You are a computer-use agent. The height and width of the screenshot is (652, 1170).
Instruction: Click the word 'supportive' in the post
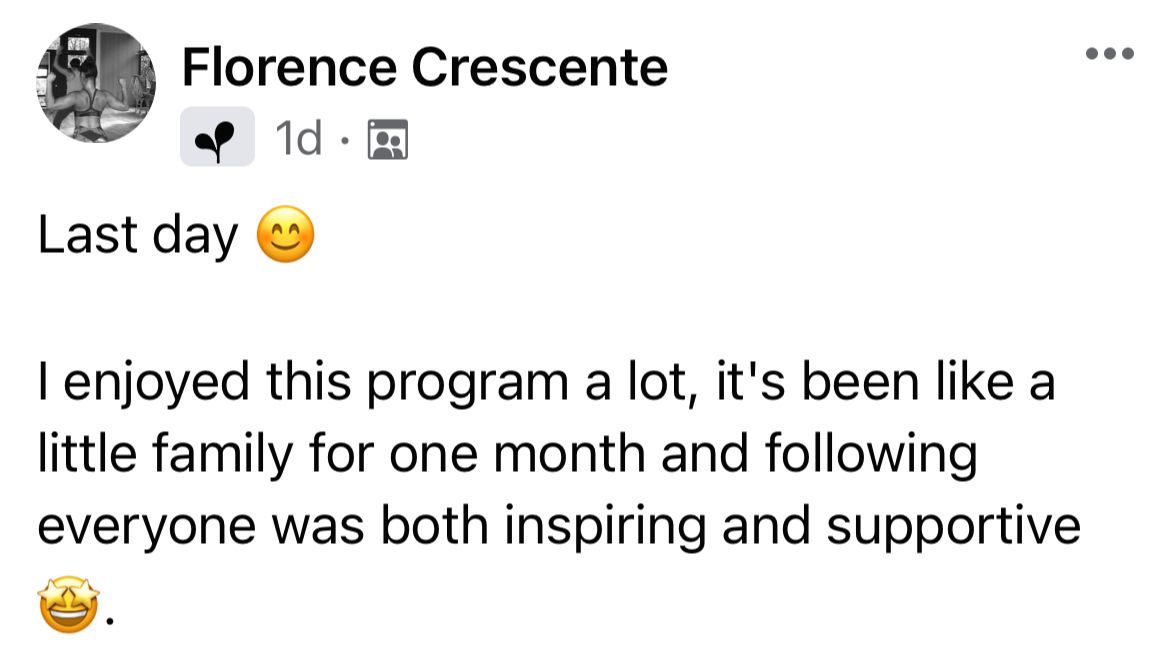[953, 527]
